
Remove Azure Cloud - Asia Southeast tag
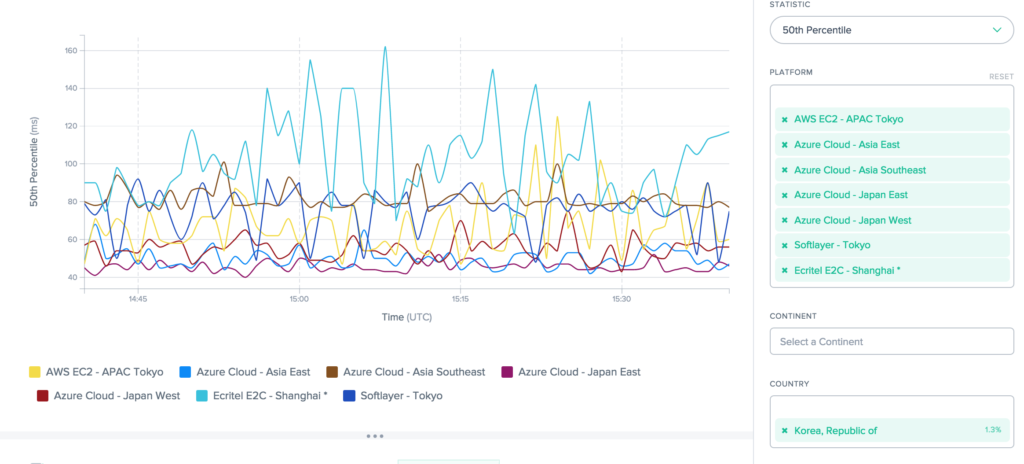coord(785,170)
